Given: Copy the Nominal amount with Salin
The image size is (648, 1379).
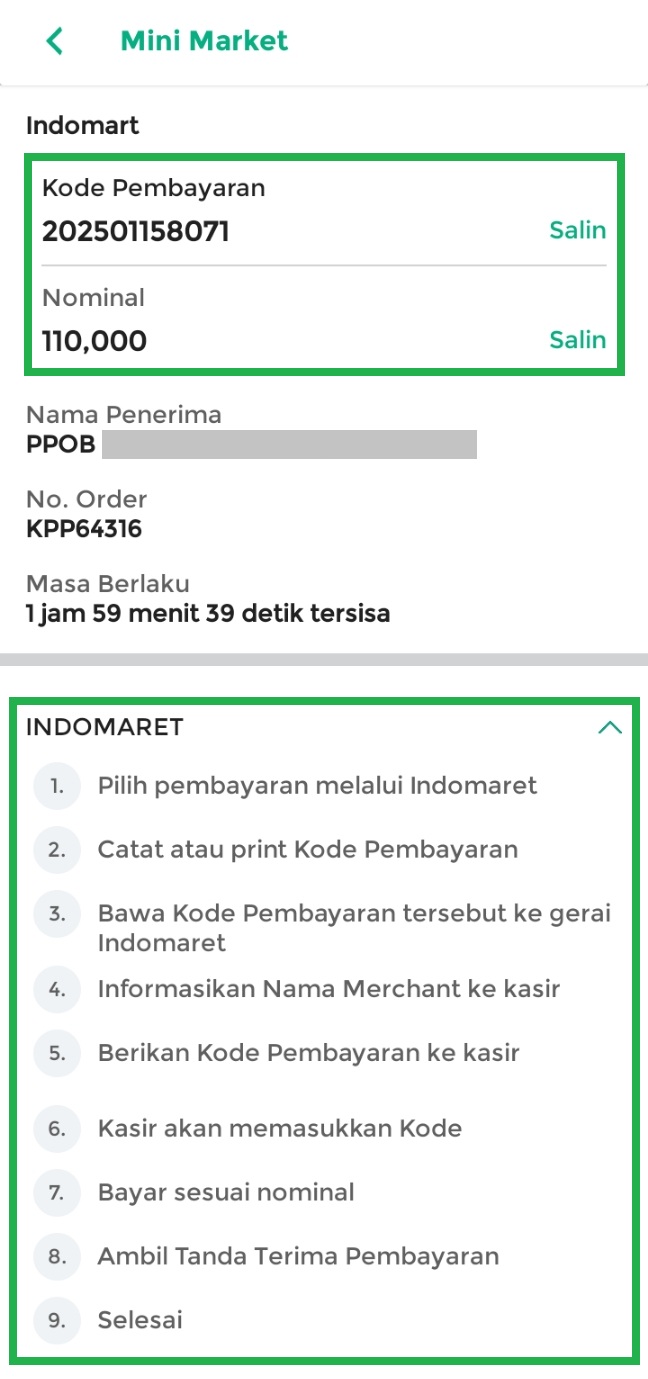Looking at the screenshot, I should pyautogui.click(x=577, y=341).
